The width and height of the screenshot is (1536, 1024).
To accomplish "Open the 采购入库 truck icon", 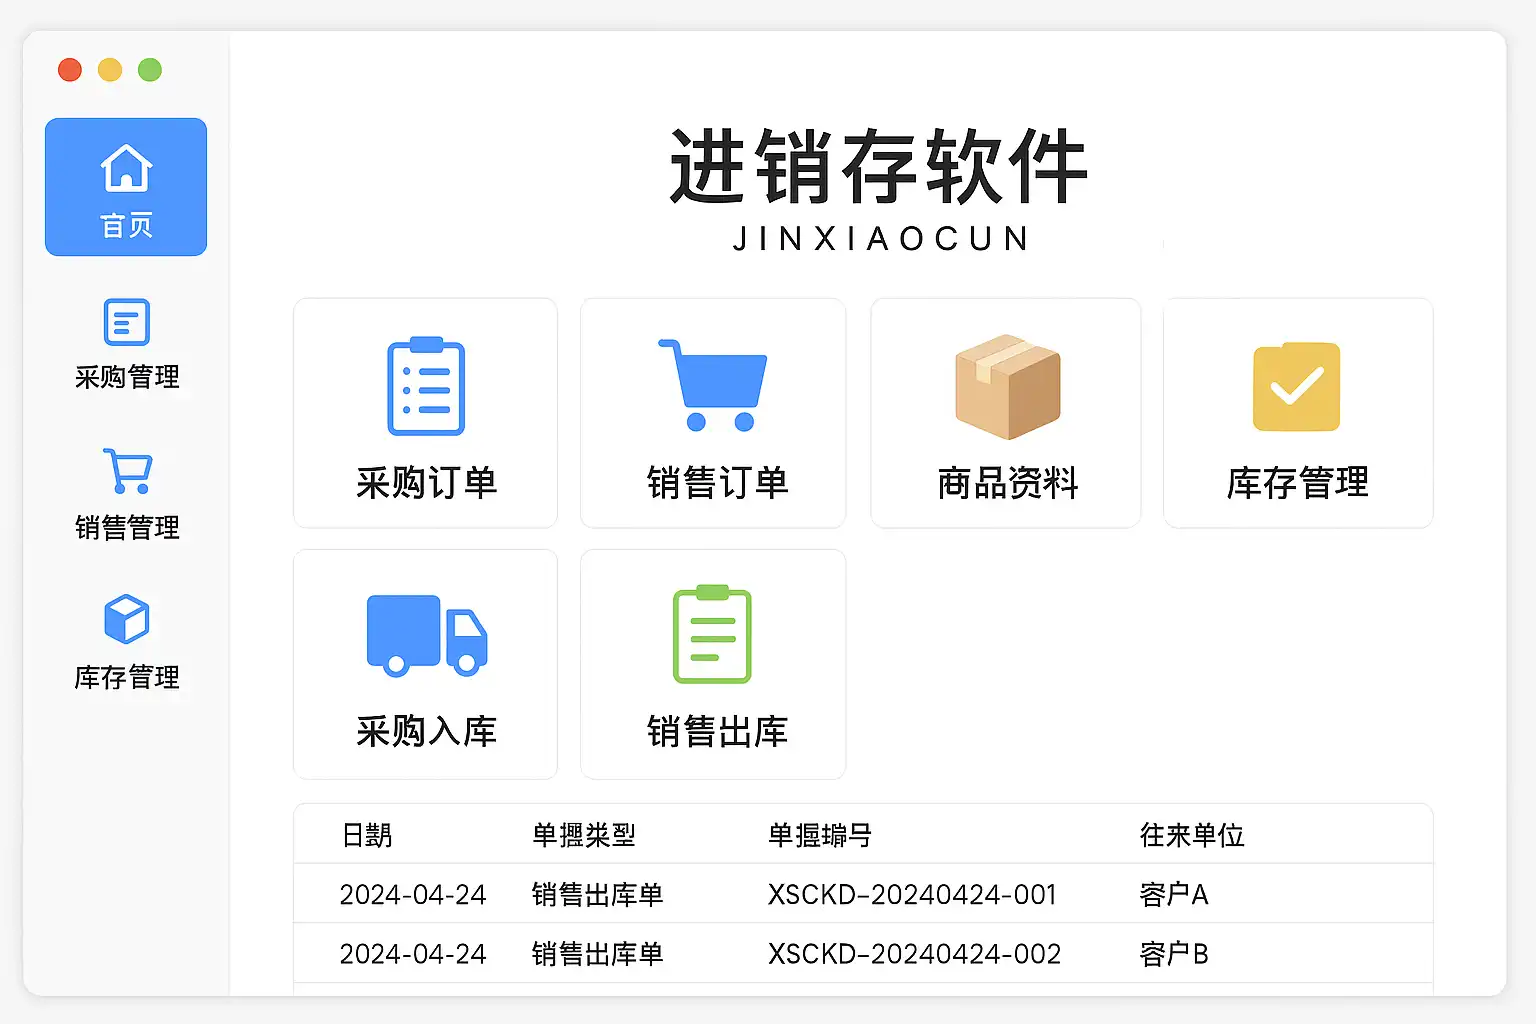I will [427, 635].
